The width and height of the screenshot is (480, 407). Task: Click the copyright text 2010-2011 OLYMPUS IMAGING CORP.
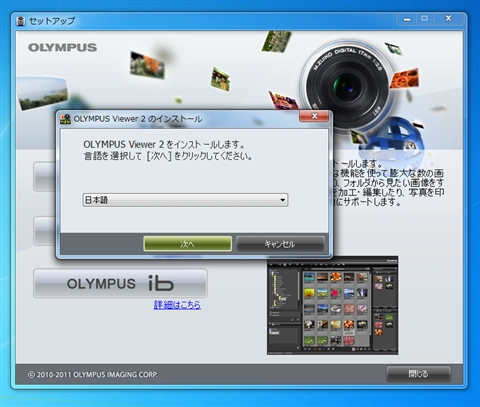coord(93,375)
